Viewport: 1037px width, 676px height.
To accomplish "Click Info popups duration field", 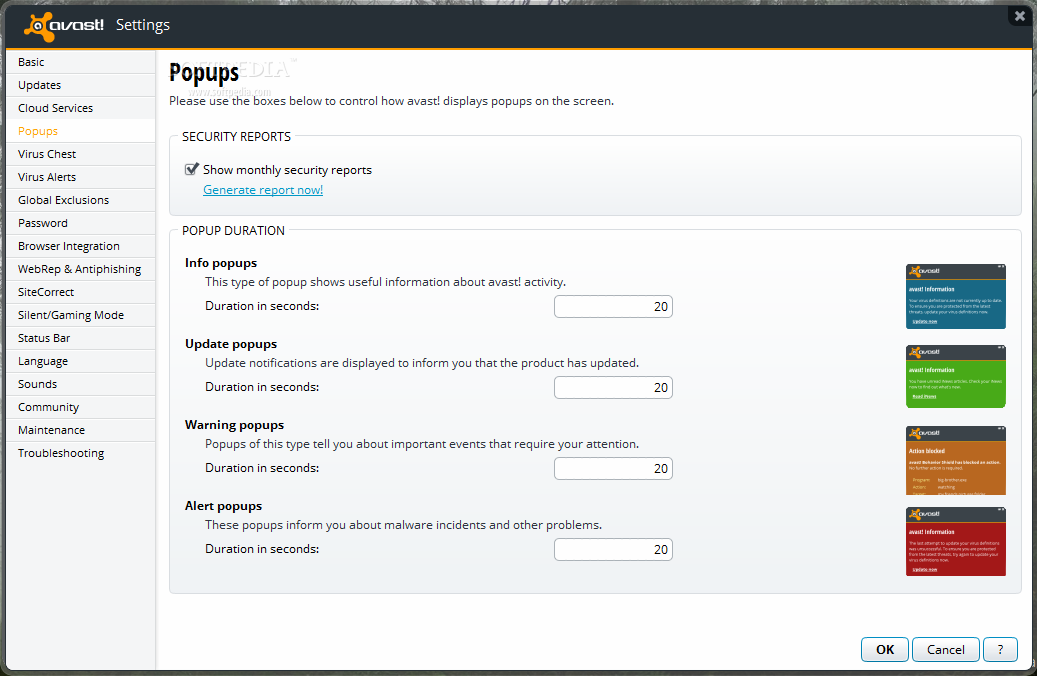I will click(x=613, y=306).
